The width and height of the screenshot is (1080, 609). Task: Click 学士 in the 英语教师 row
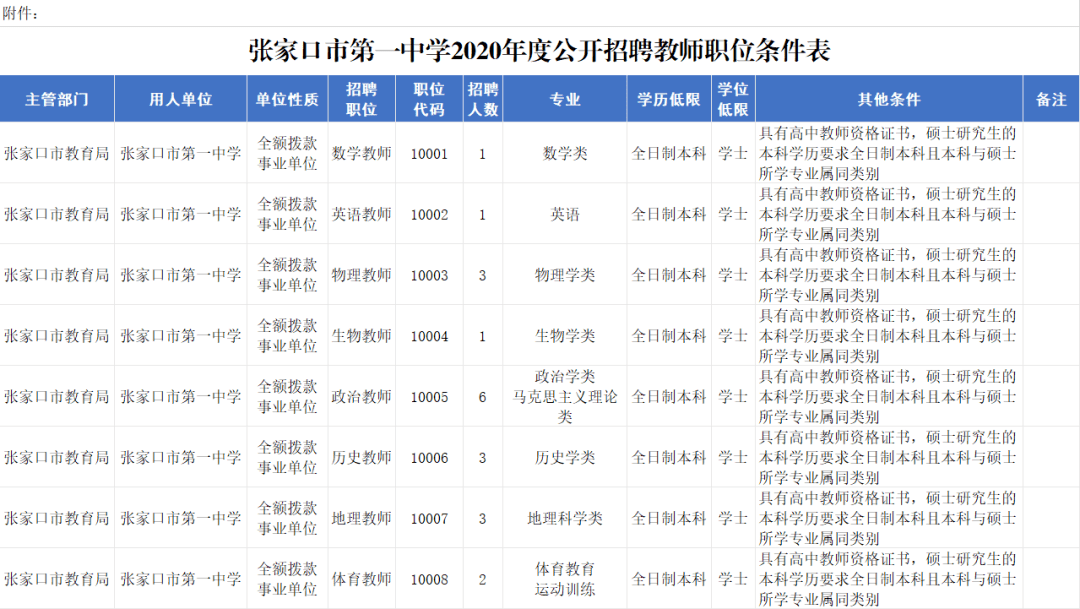[733, 214]
